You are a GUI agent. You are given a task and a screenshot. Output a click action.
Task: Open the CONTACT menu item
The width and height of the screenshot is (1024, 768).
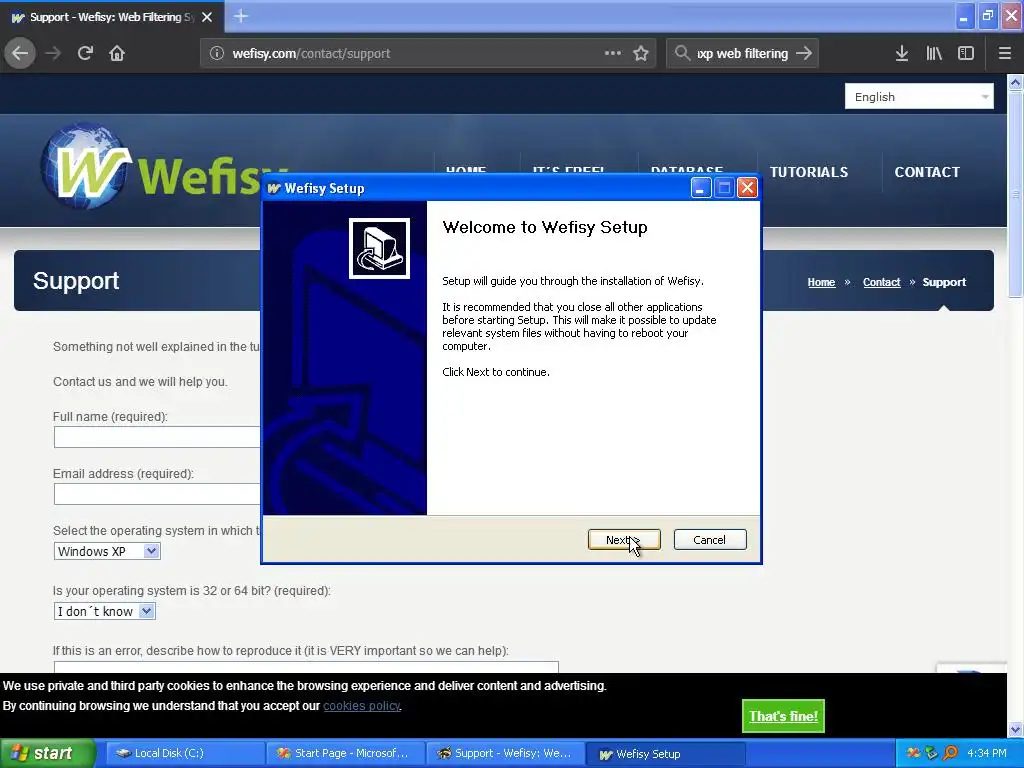[927, 172]
